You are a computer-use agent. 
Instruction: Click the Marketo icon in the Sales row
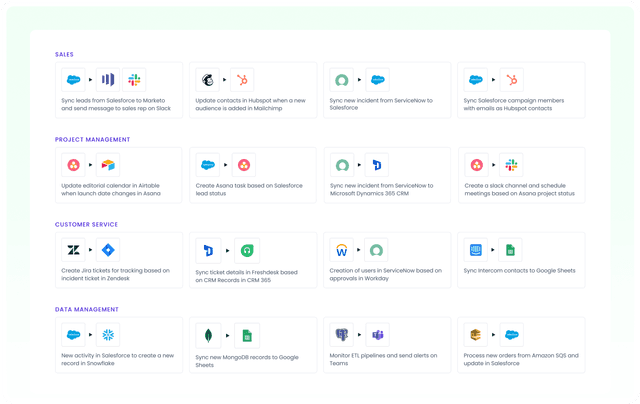point(108,80)
